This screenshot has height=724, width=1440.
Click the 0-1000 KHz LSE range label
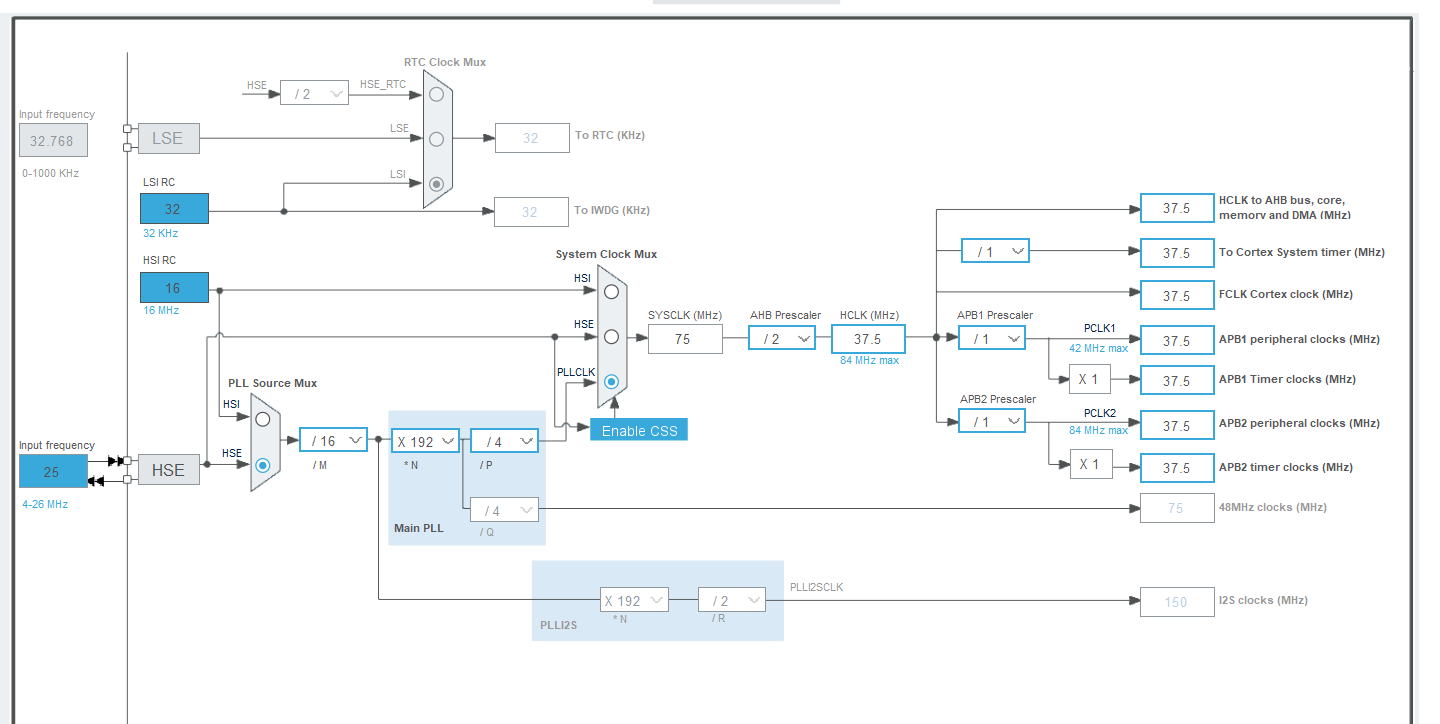[x=50, y=173]
